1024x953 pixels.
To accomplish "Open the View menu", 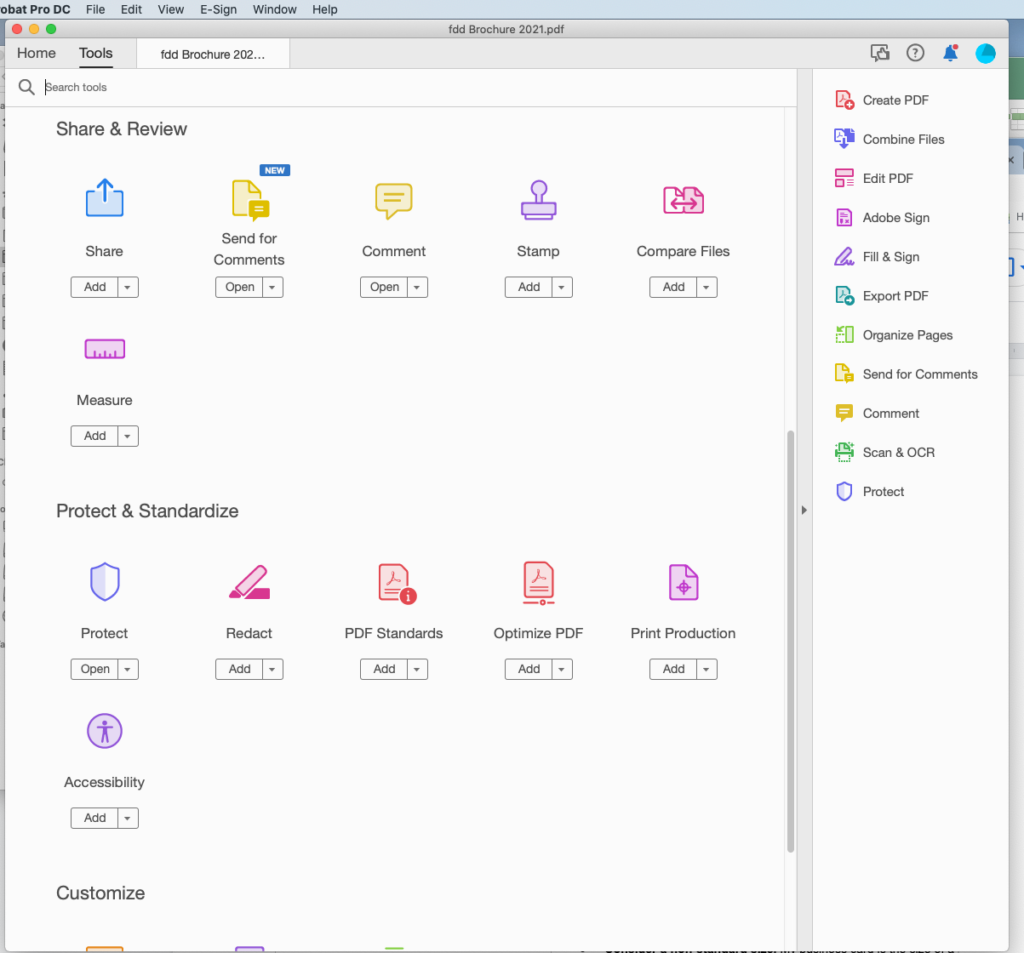I will pos(170,9).
